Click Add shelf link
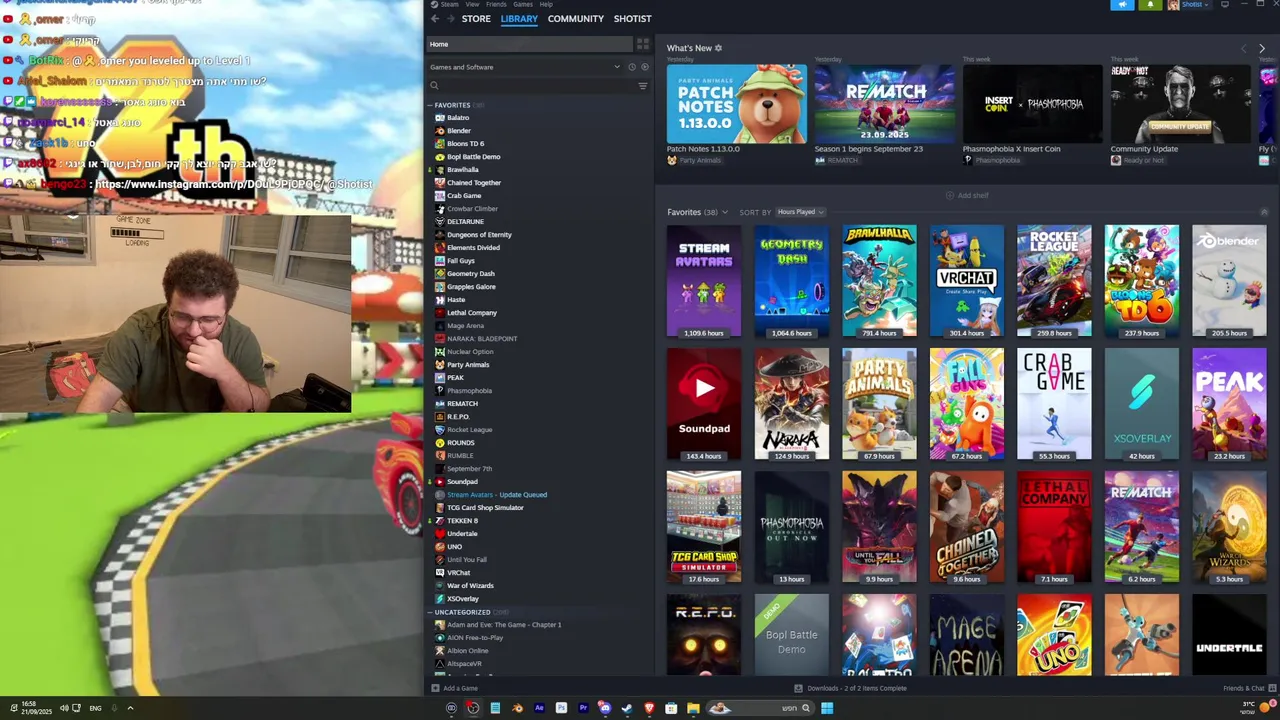 (x=967, y=195)
